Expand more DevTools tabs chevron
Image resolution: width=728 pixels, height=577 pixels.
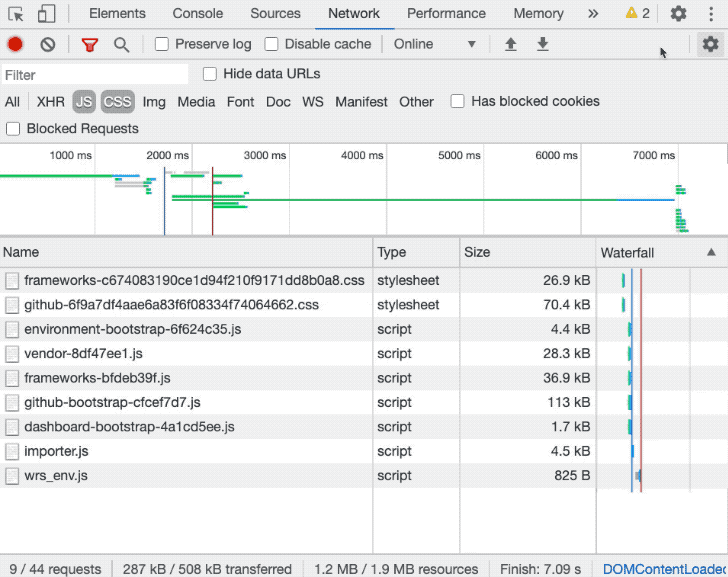[x=593, y=14]
